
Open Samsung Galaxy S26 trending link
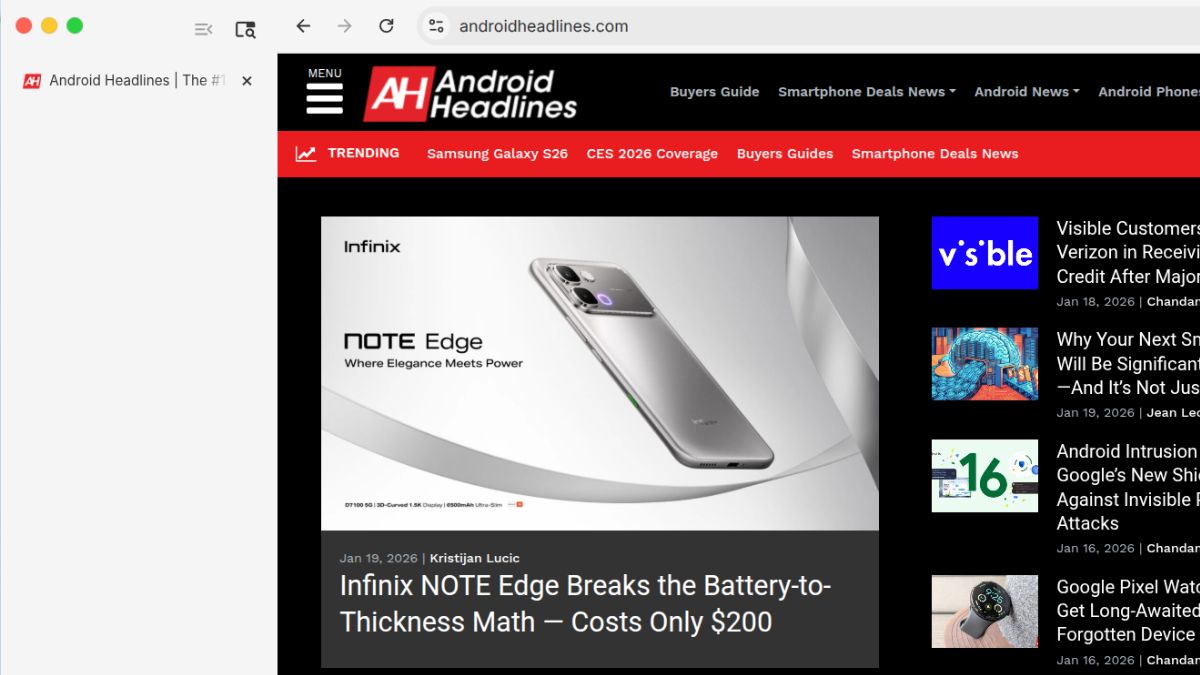pos(497,154)
